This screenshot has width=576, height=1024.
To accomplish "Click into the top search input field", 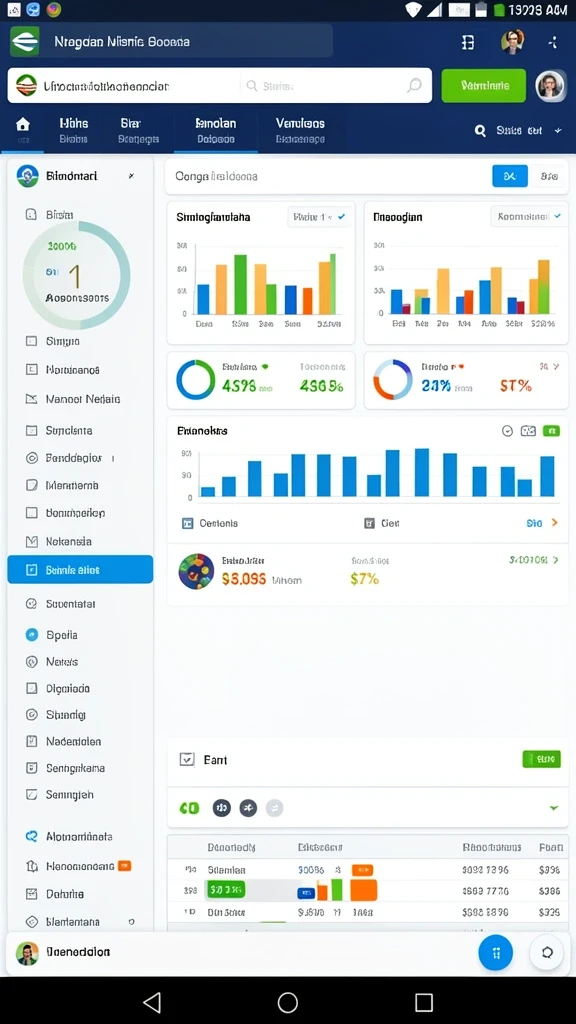I will tap(219, 86).
